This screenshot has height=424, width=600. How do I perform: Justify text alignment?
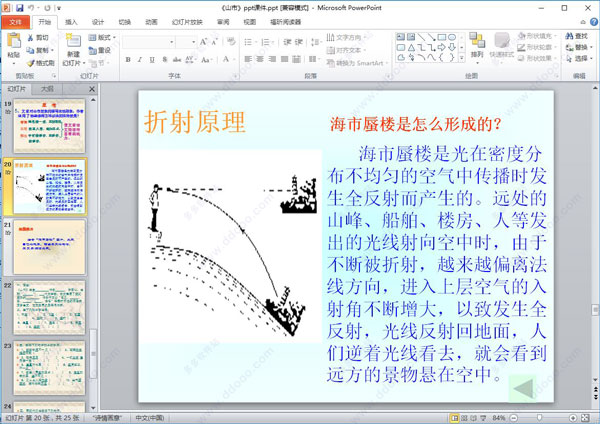[284, 59]
